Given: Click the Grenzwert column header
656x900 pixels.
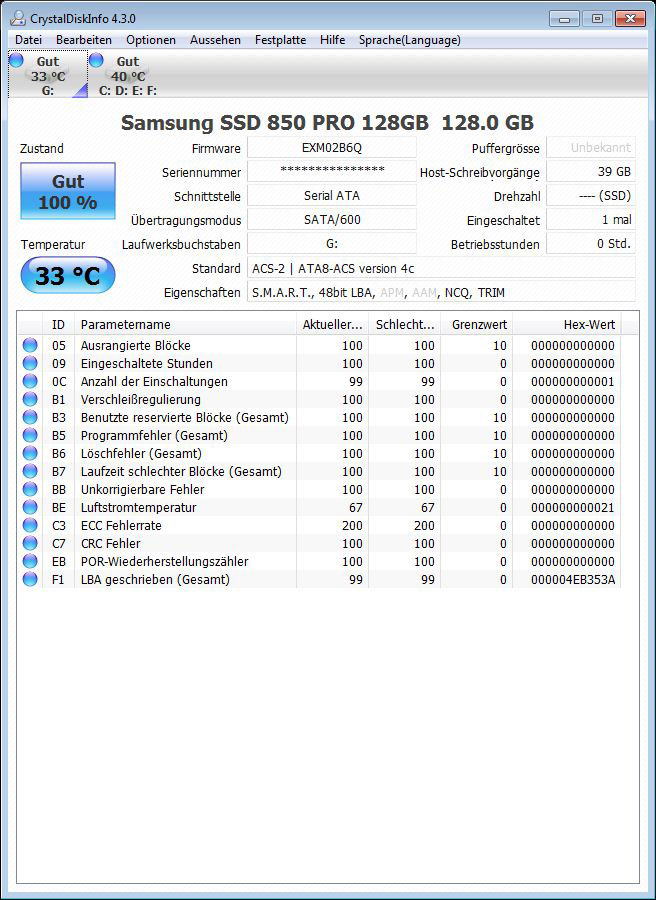Looking at the screenshot, I should point(477,324).
